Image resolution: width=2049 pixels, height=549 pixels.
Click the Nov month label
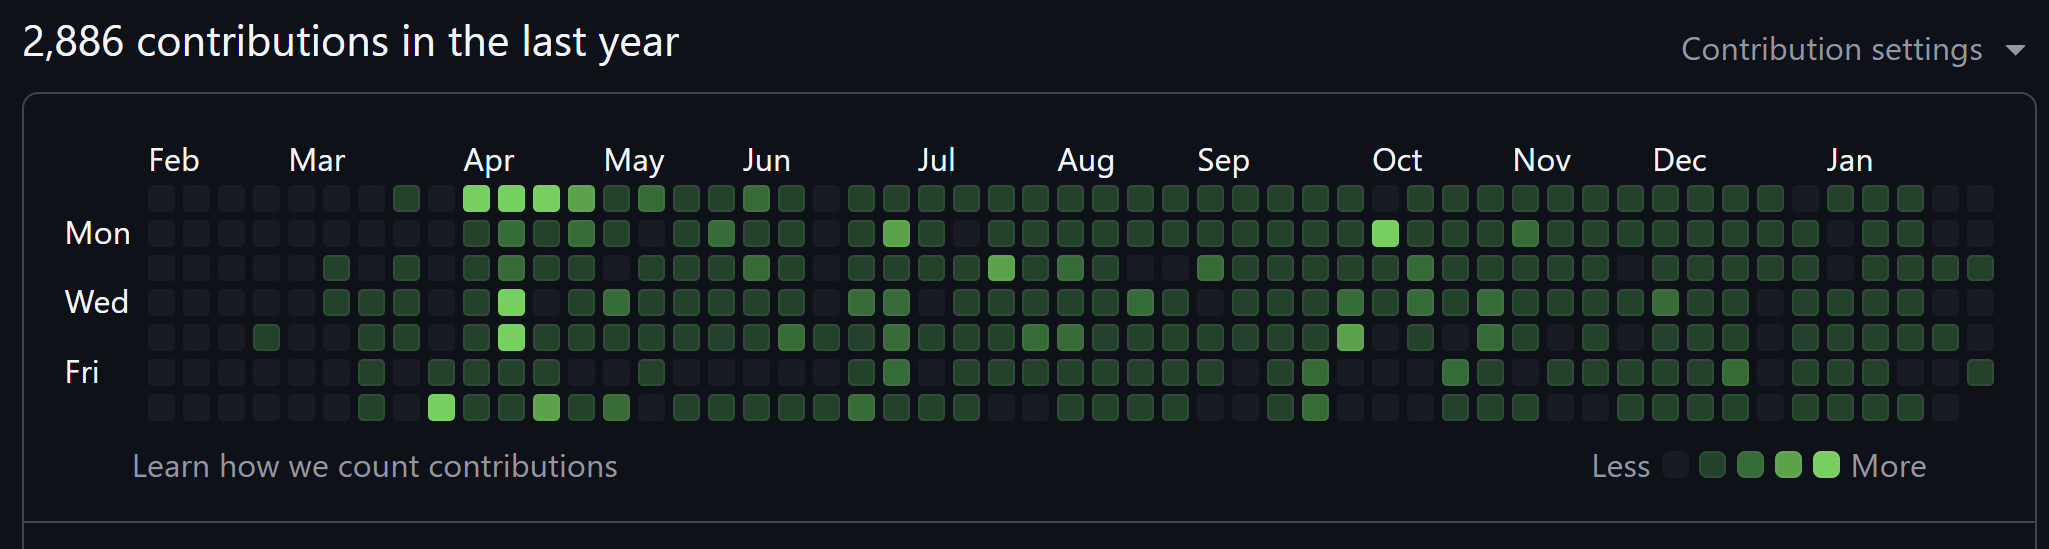point(1542,160)
